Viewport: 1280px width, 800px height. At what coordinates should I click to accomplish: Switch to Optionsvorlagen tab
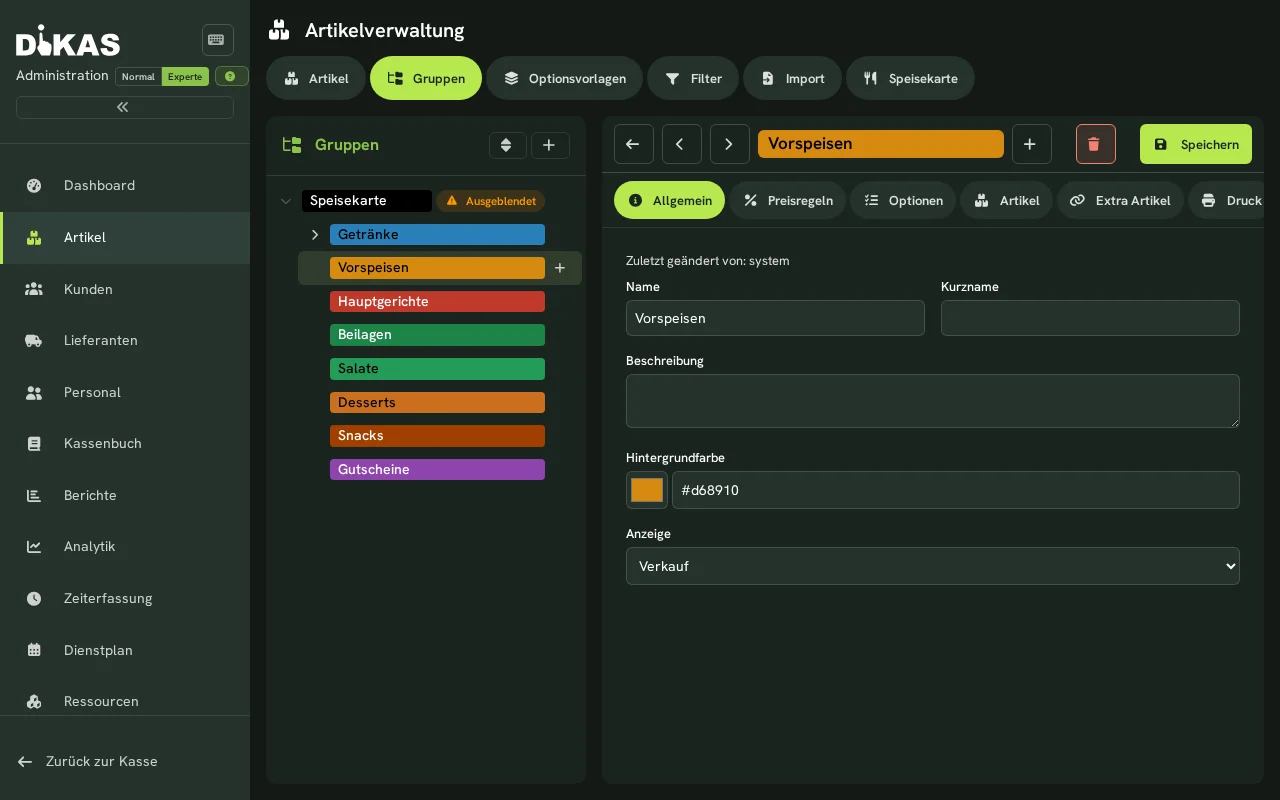[565, 78]
